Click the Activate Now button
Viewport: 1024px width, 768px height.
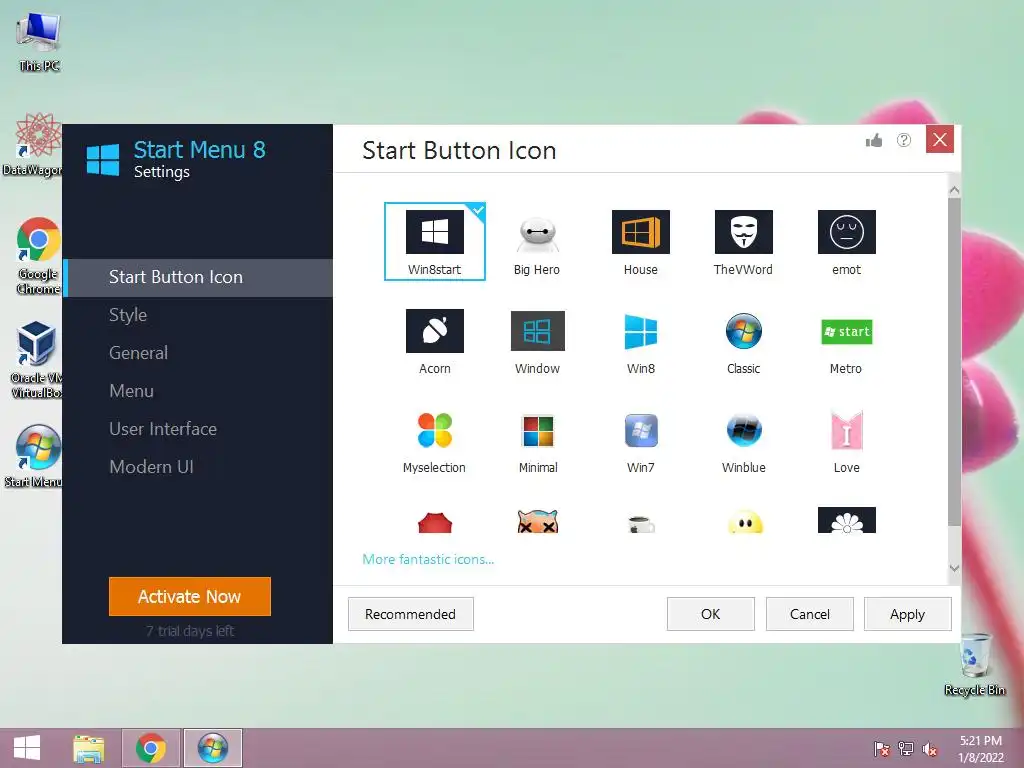click(x=189, y=596)
